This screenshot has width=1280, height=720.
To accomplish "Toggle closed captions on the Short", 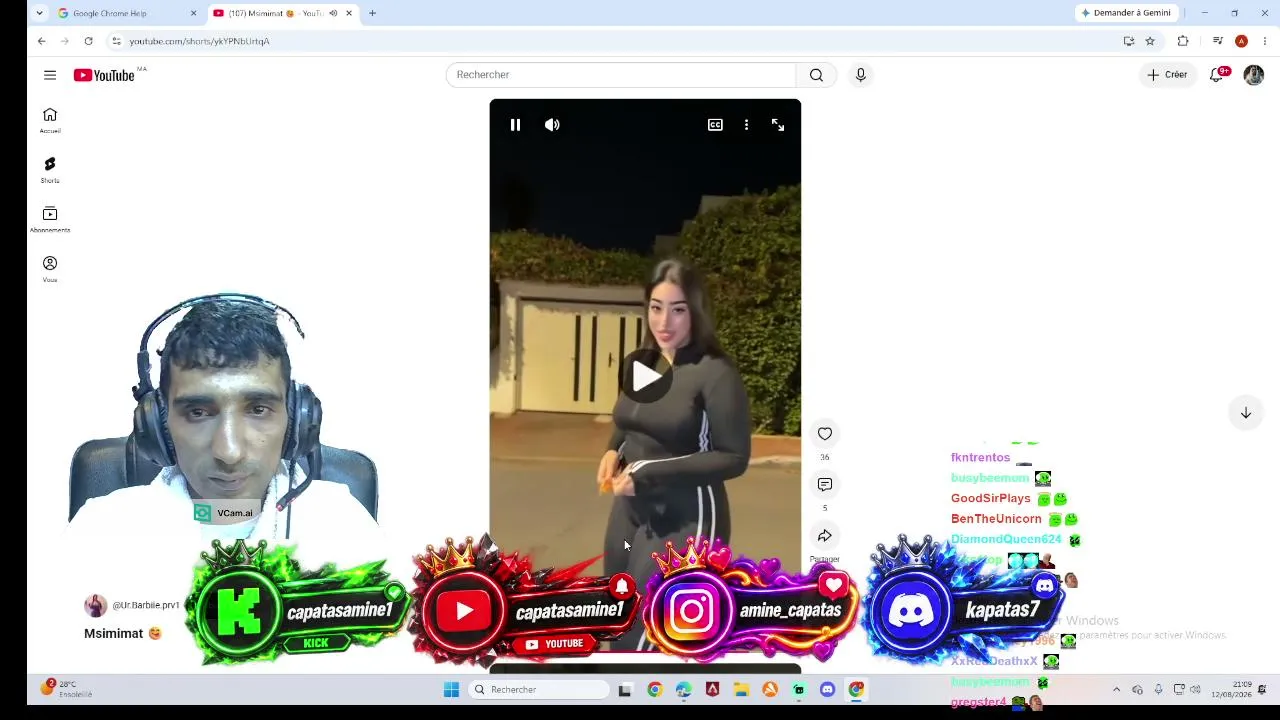I will 715,125.
